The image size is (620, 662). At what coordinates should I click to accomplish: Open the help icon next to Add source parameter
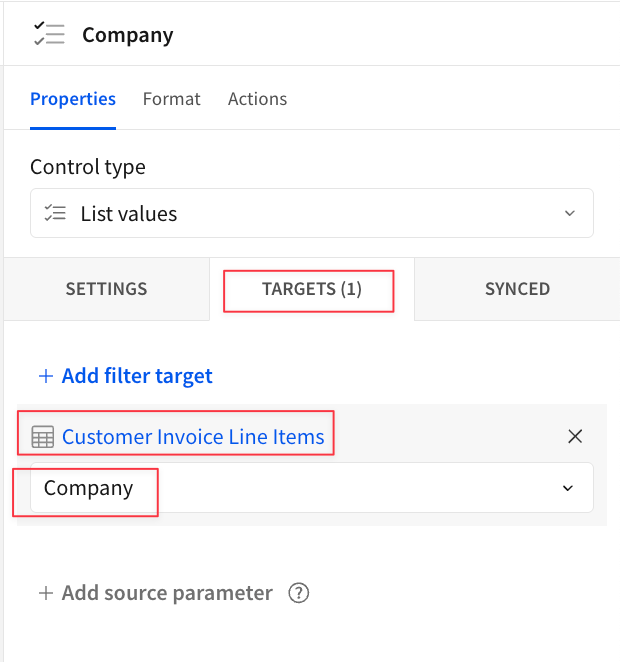[x=299, y=593]
